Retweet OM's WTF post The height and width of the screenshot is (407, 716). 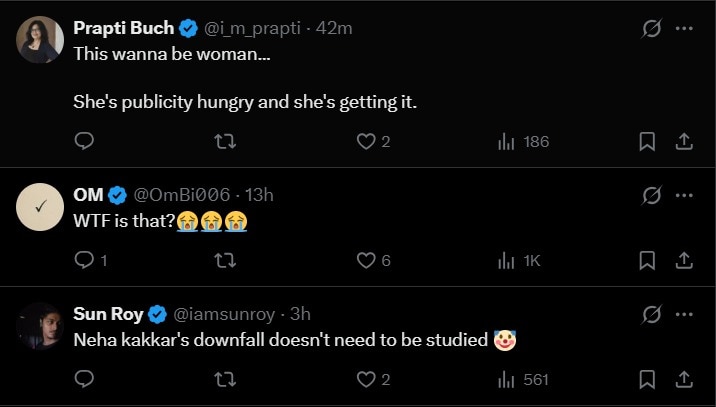(x=226, y=260)
